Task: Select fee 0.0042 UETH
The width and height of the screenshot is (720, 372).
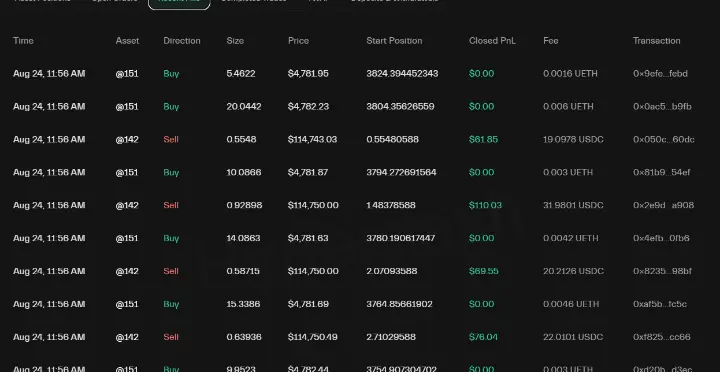Action: [x=571, y=238]
